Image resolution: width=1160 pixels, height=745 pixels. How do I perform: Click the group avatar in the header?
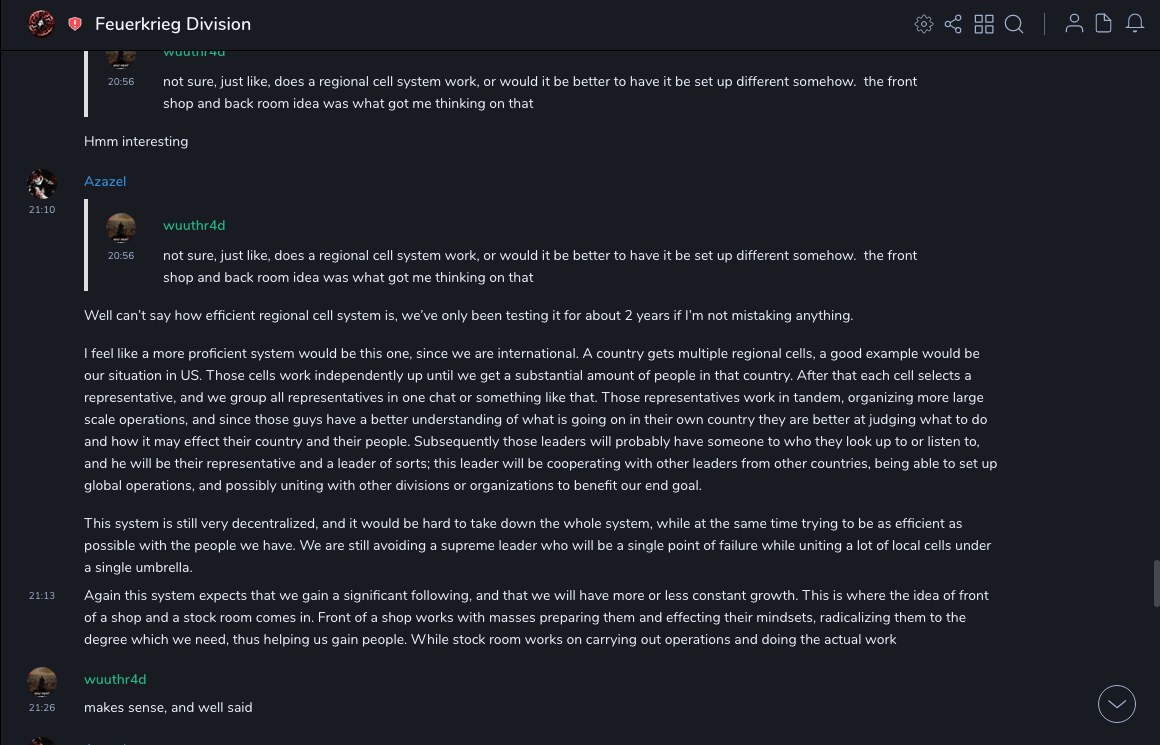coord(41,24)
